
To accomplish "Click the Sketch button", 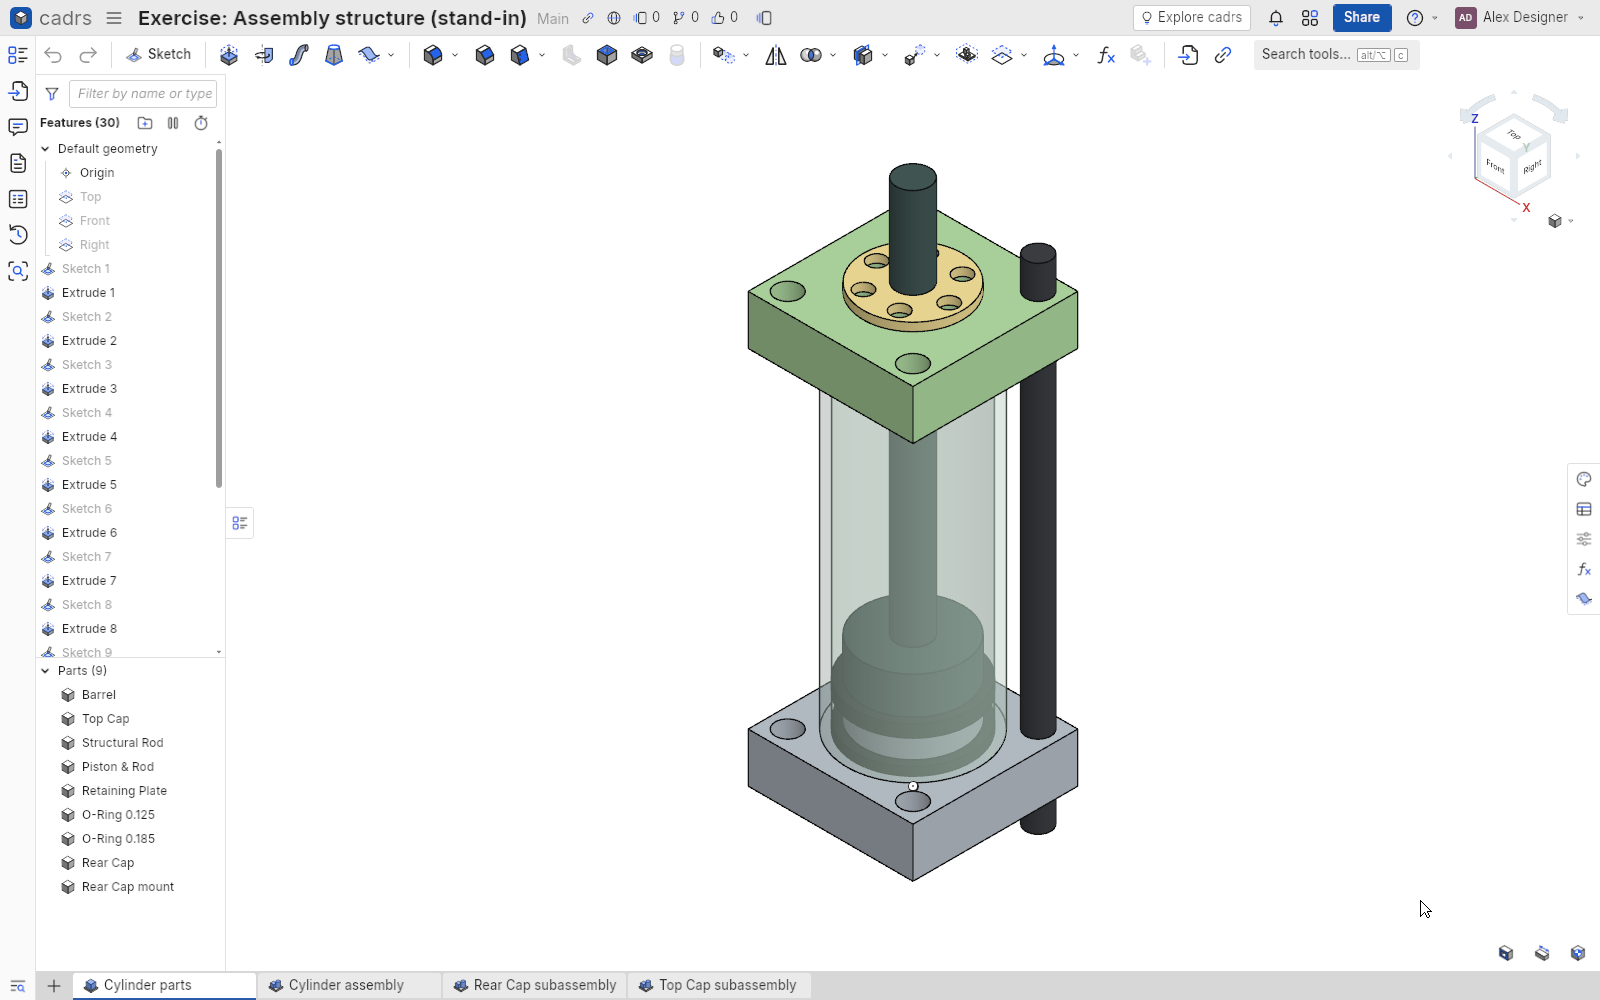I will point(159,55).
